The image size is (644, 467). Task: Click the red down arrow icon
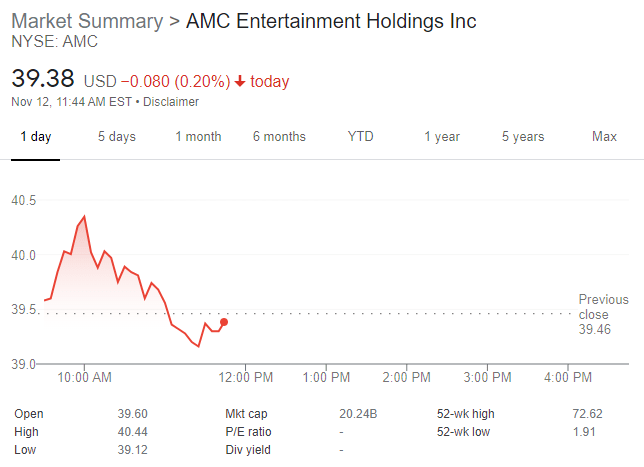[240, 81]
